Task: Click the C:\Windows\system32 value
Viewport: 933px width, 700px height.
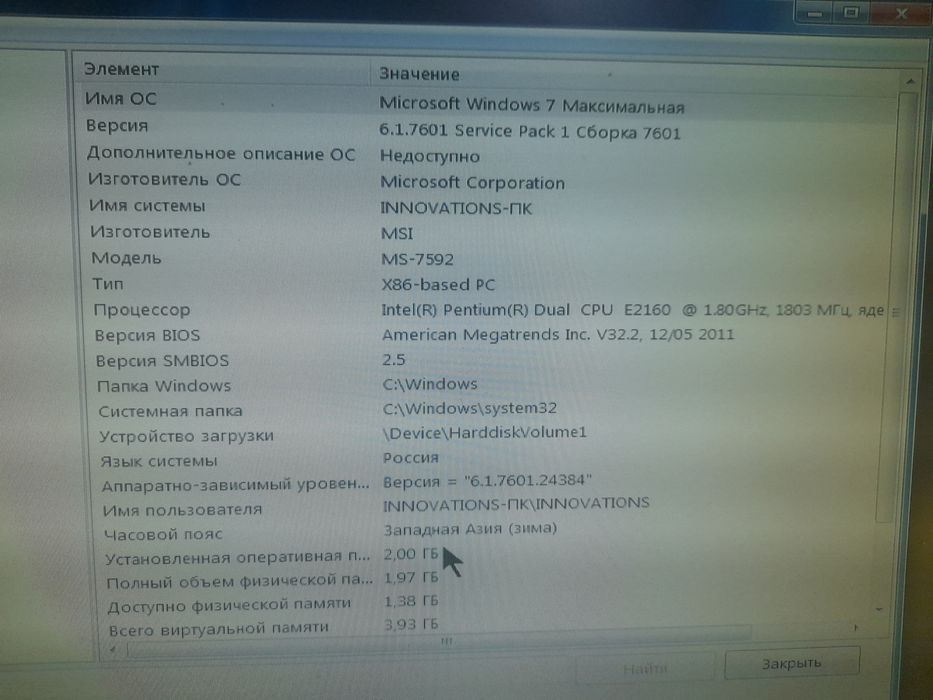Action: coord(470,408)
